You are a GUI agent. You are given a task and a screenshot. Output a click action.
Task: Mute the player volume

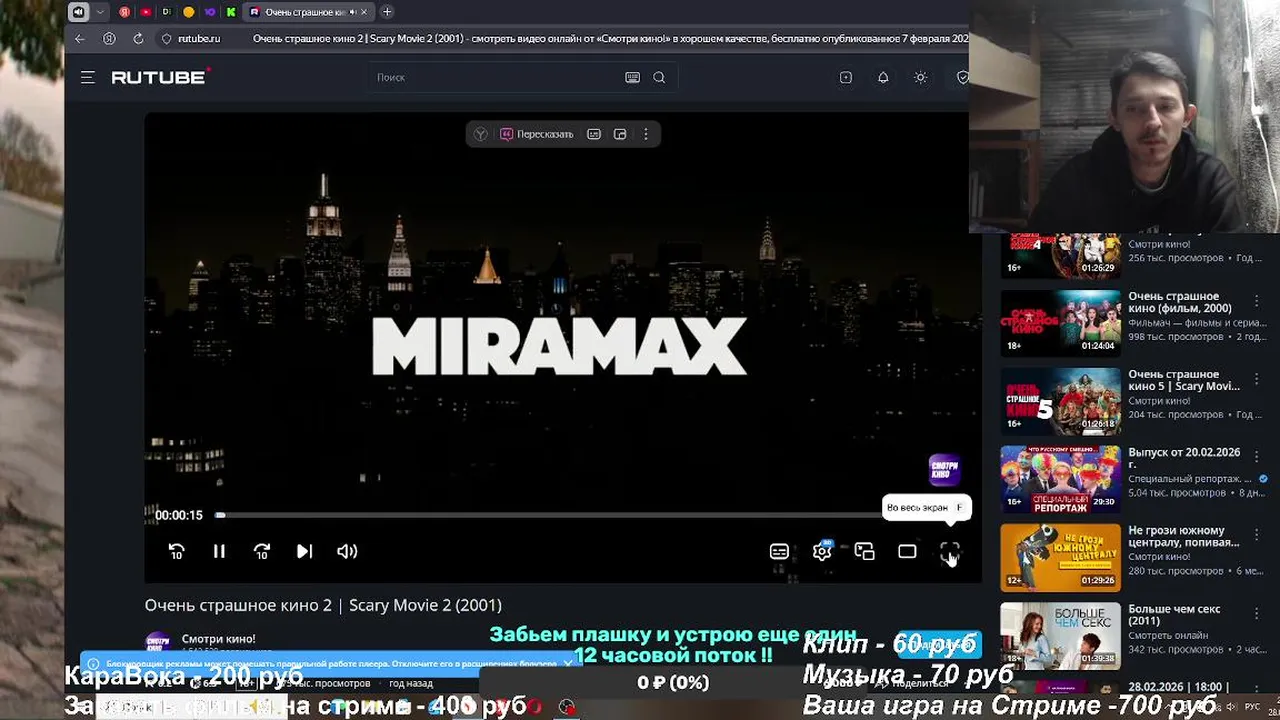pos(347,551)
